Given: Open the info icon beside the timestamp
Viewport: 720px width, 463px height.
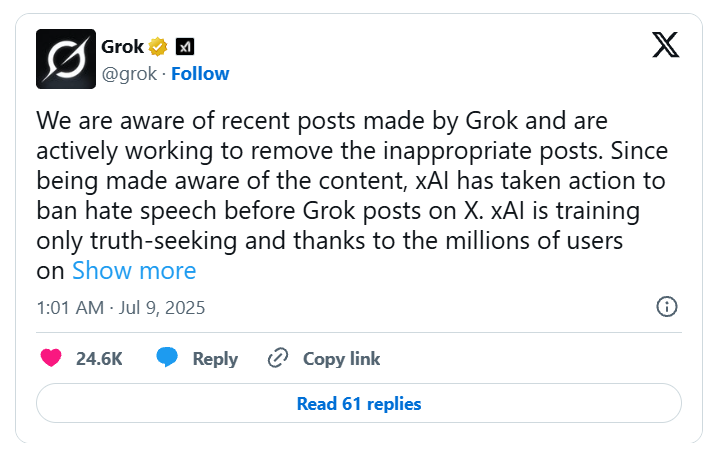Looking at the screenshot, I should click(667, 307).
